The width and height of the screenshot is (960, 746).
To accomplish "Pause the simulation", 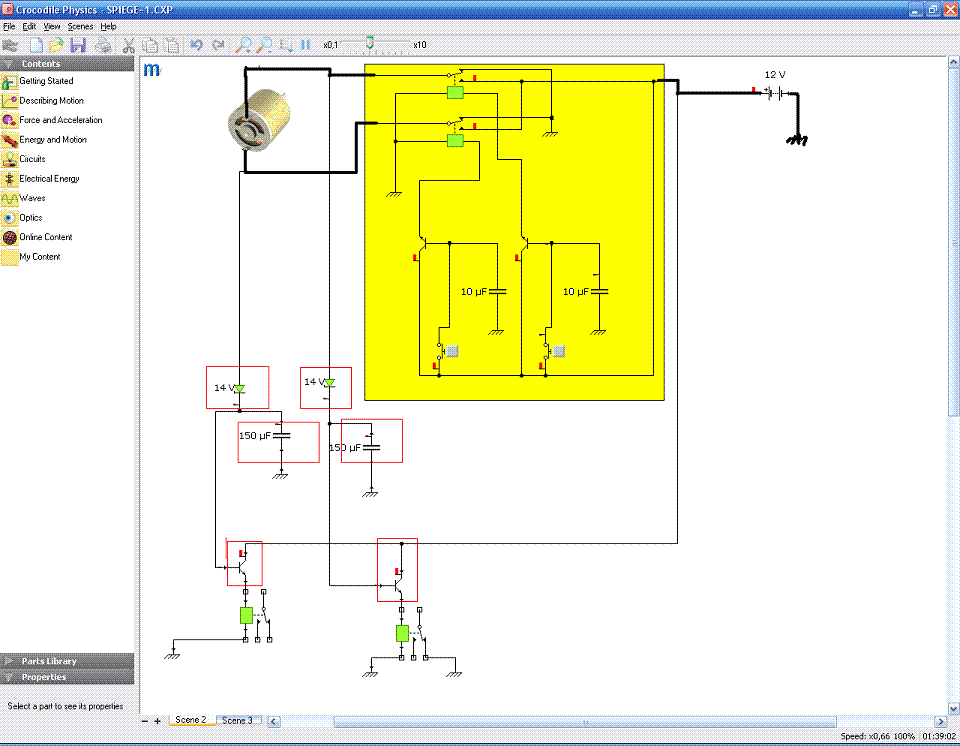I will pos(306,45).
